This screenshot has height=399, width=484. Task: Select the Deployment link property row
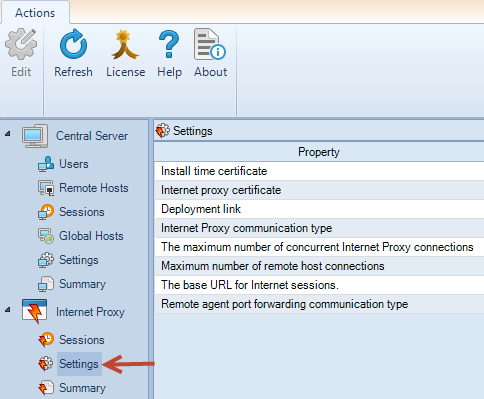click(319, 209)
